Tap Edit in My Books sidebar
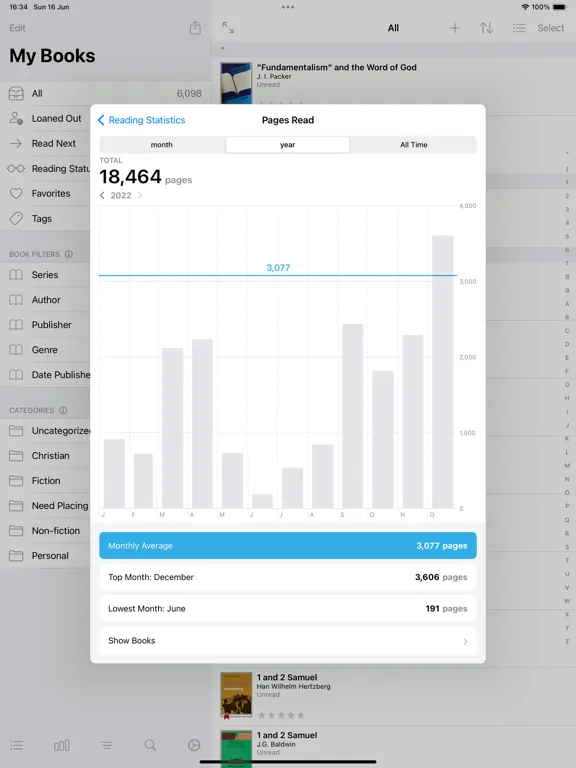The width and height of the screenshot is (576, 768). 17,28
